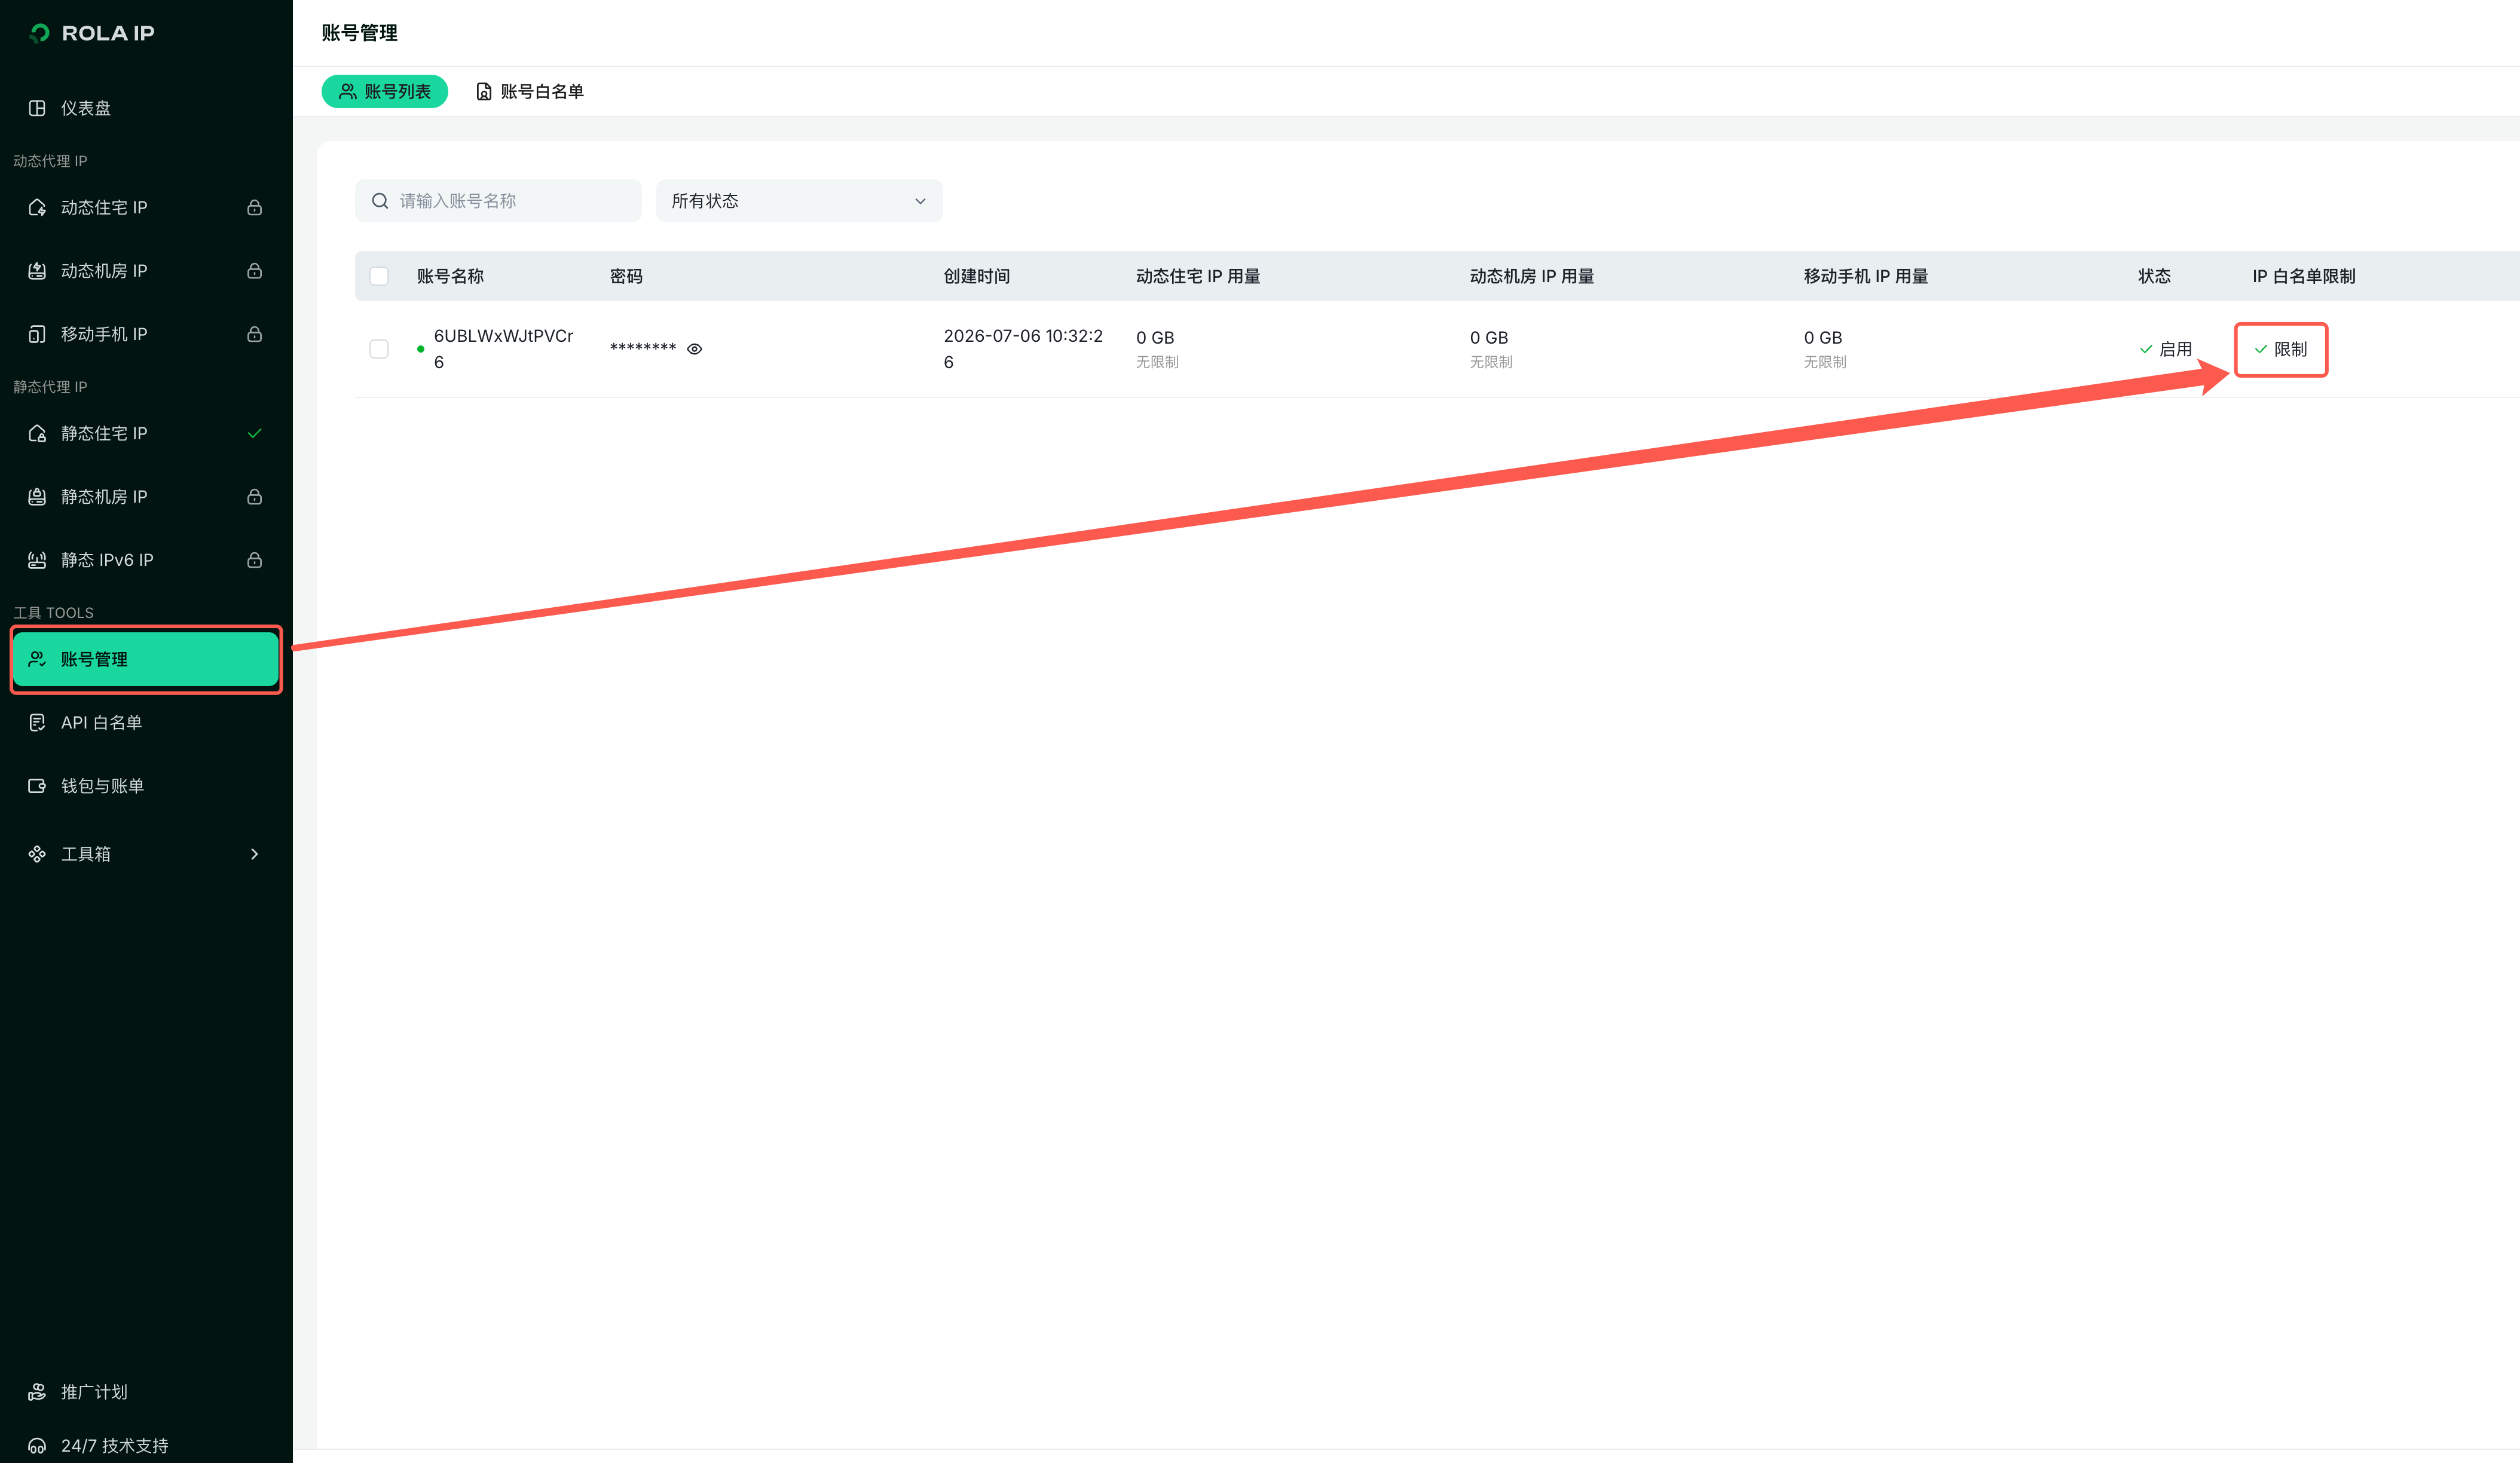Open the 仪表盘 dashboard icon

pos(37,108)
